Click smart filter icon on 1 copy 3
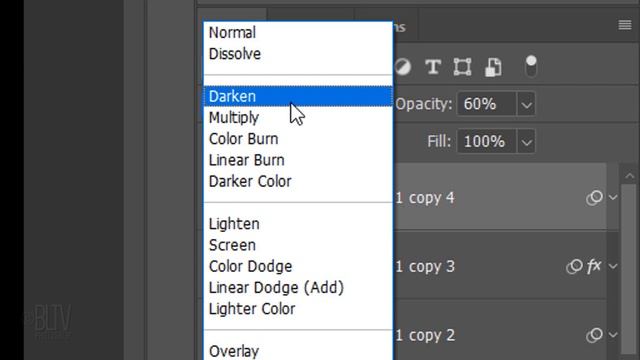 point(574,266)
